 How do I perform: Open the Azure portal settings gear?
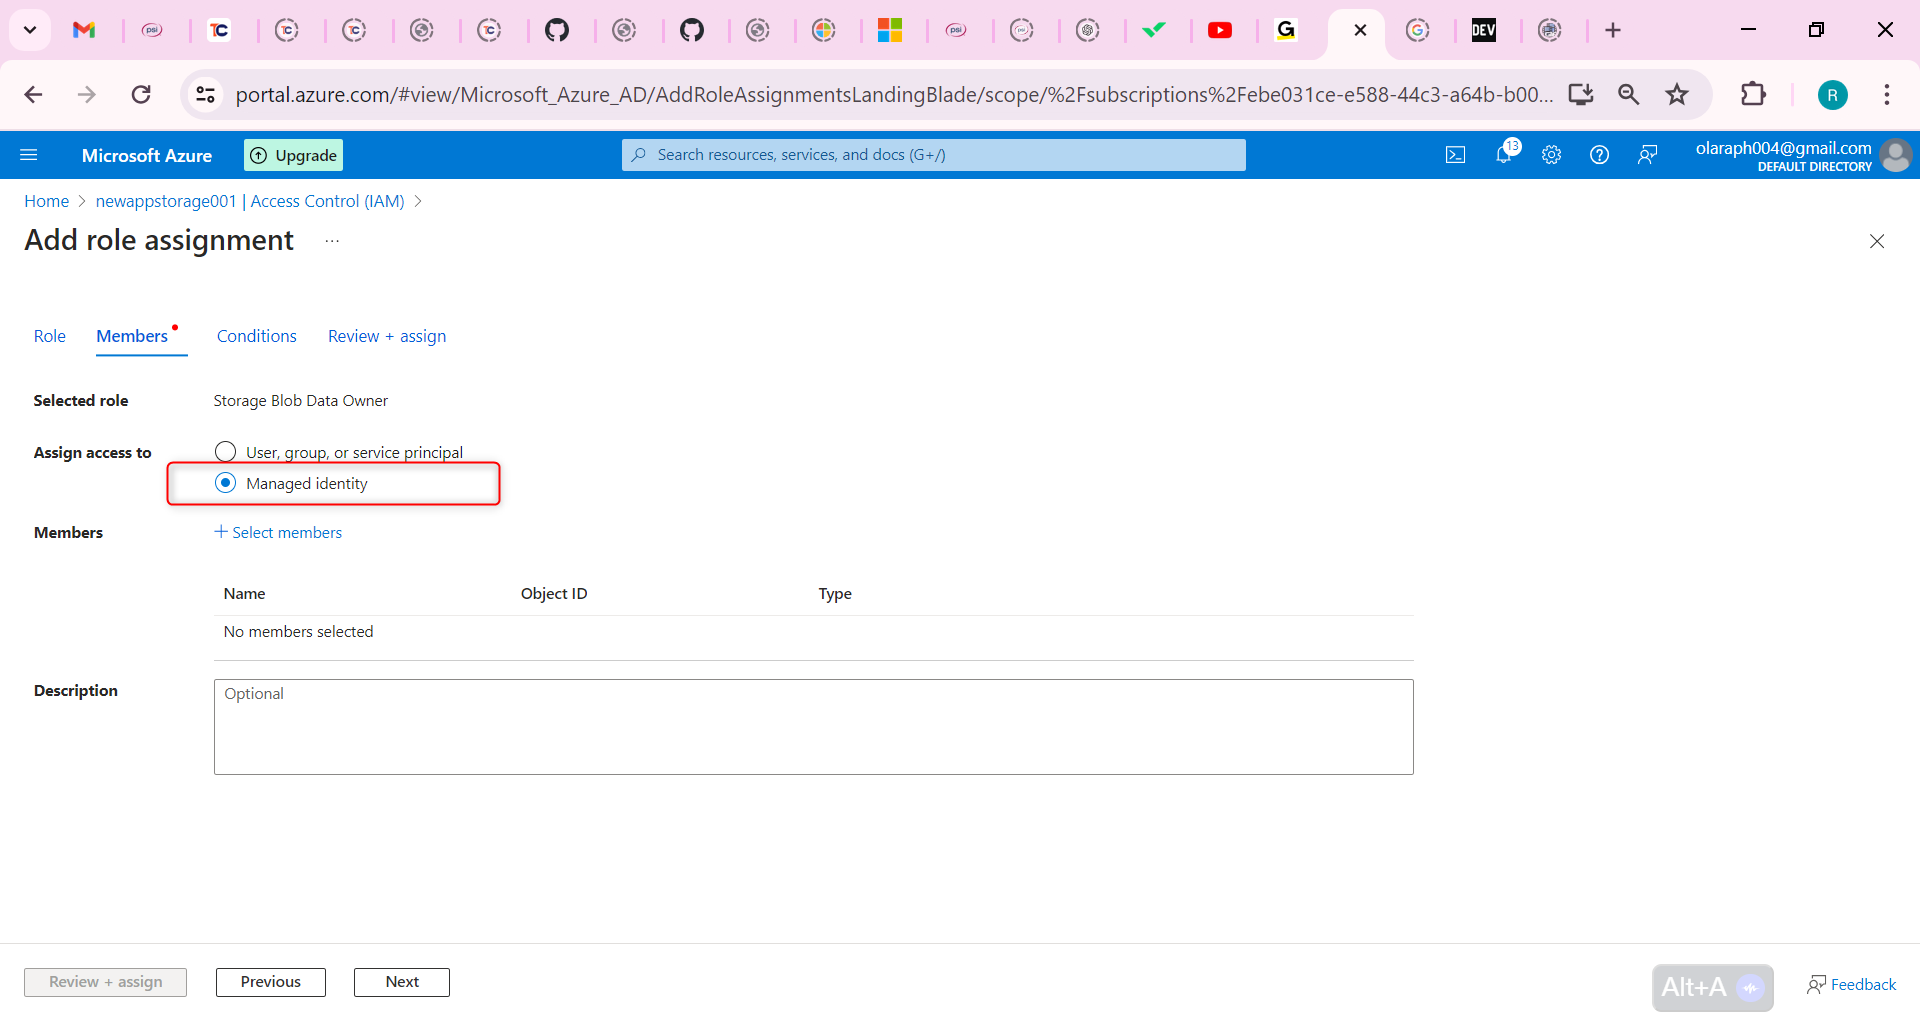coord(1551,154)
